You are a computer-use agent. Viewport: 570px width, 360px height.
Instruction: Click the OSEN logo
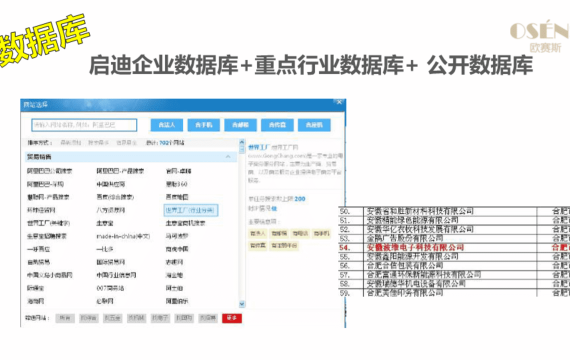(x=539, y=36)
